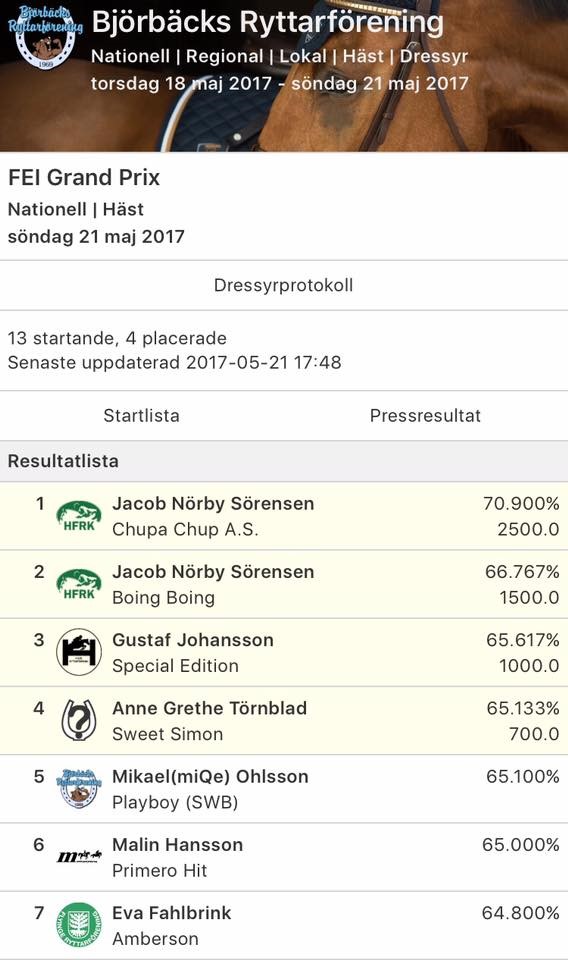This screenshot has height=960, width=568.
Task: Open Gustaf Johansson's result entry
Action: click(284, 653)
